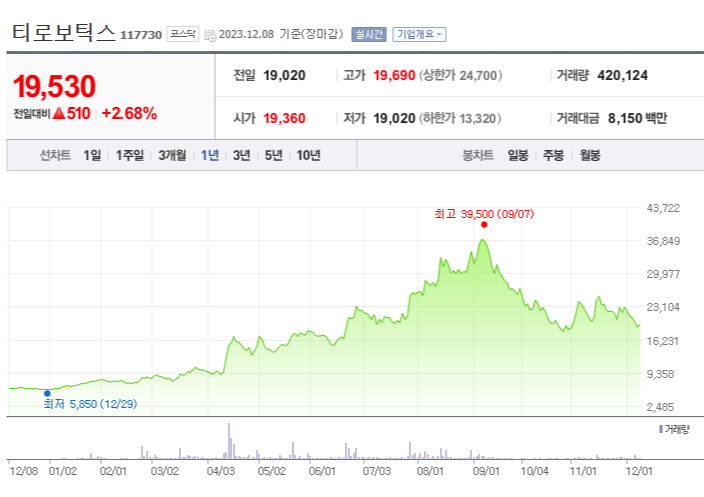Select the 1일 line chart tab
This screenshot has height=497, width=704.
pos(92,155)
